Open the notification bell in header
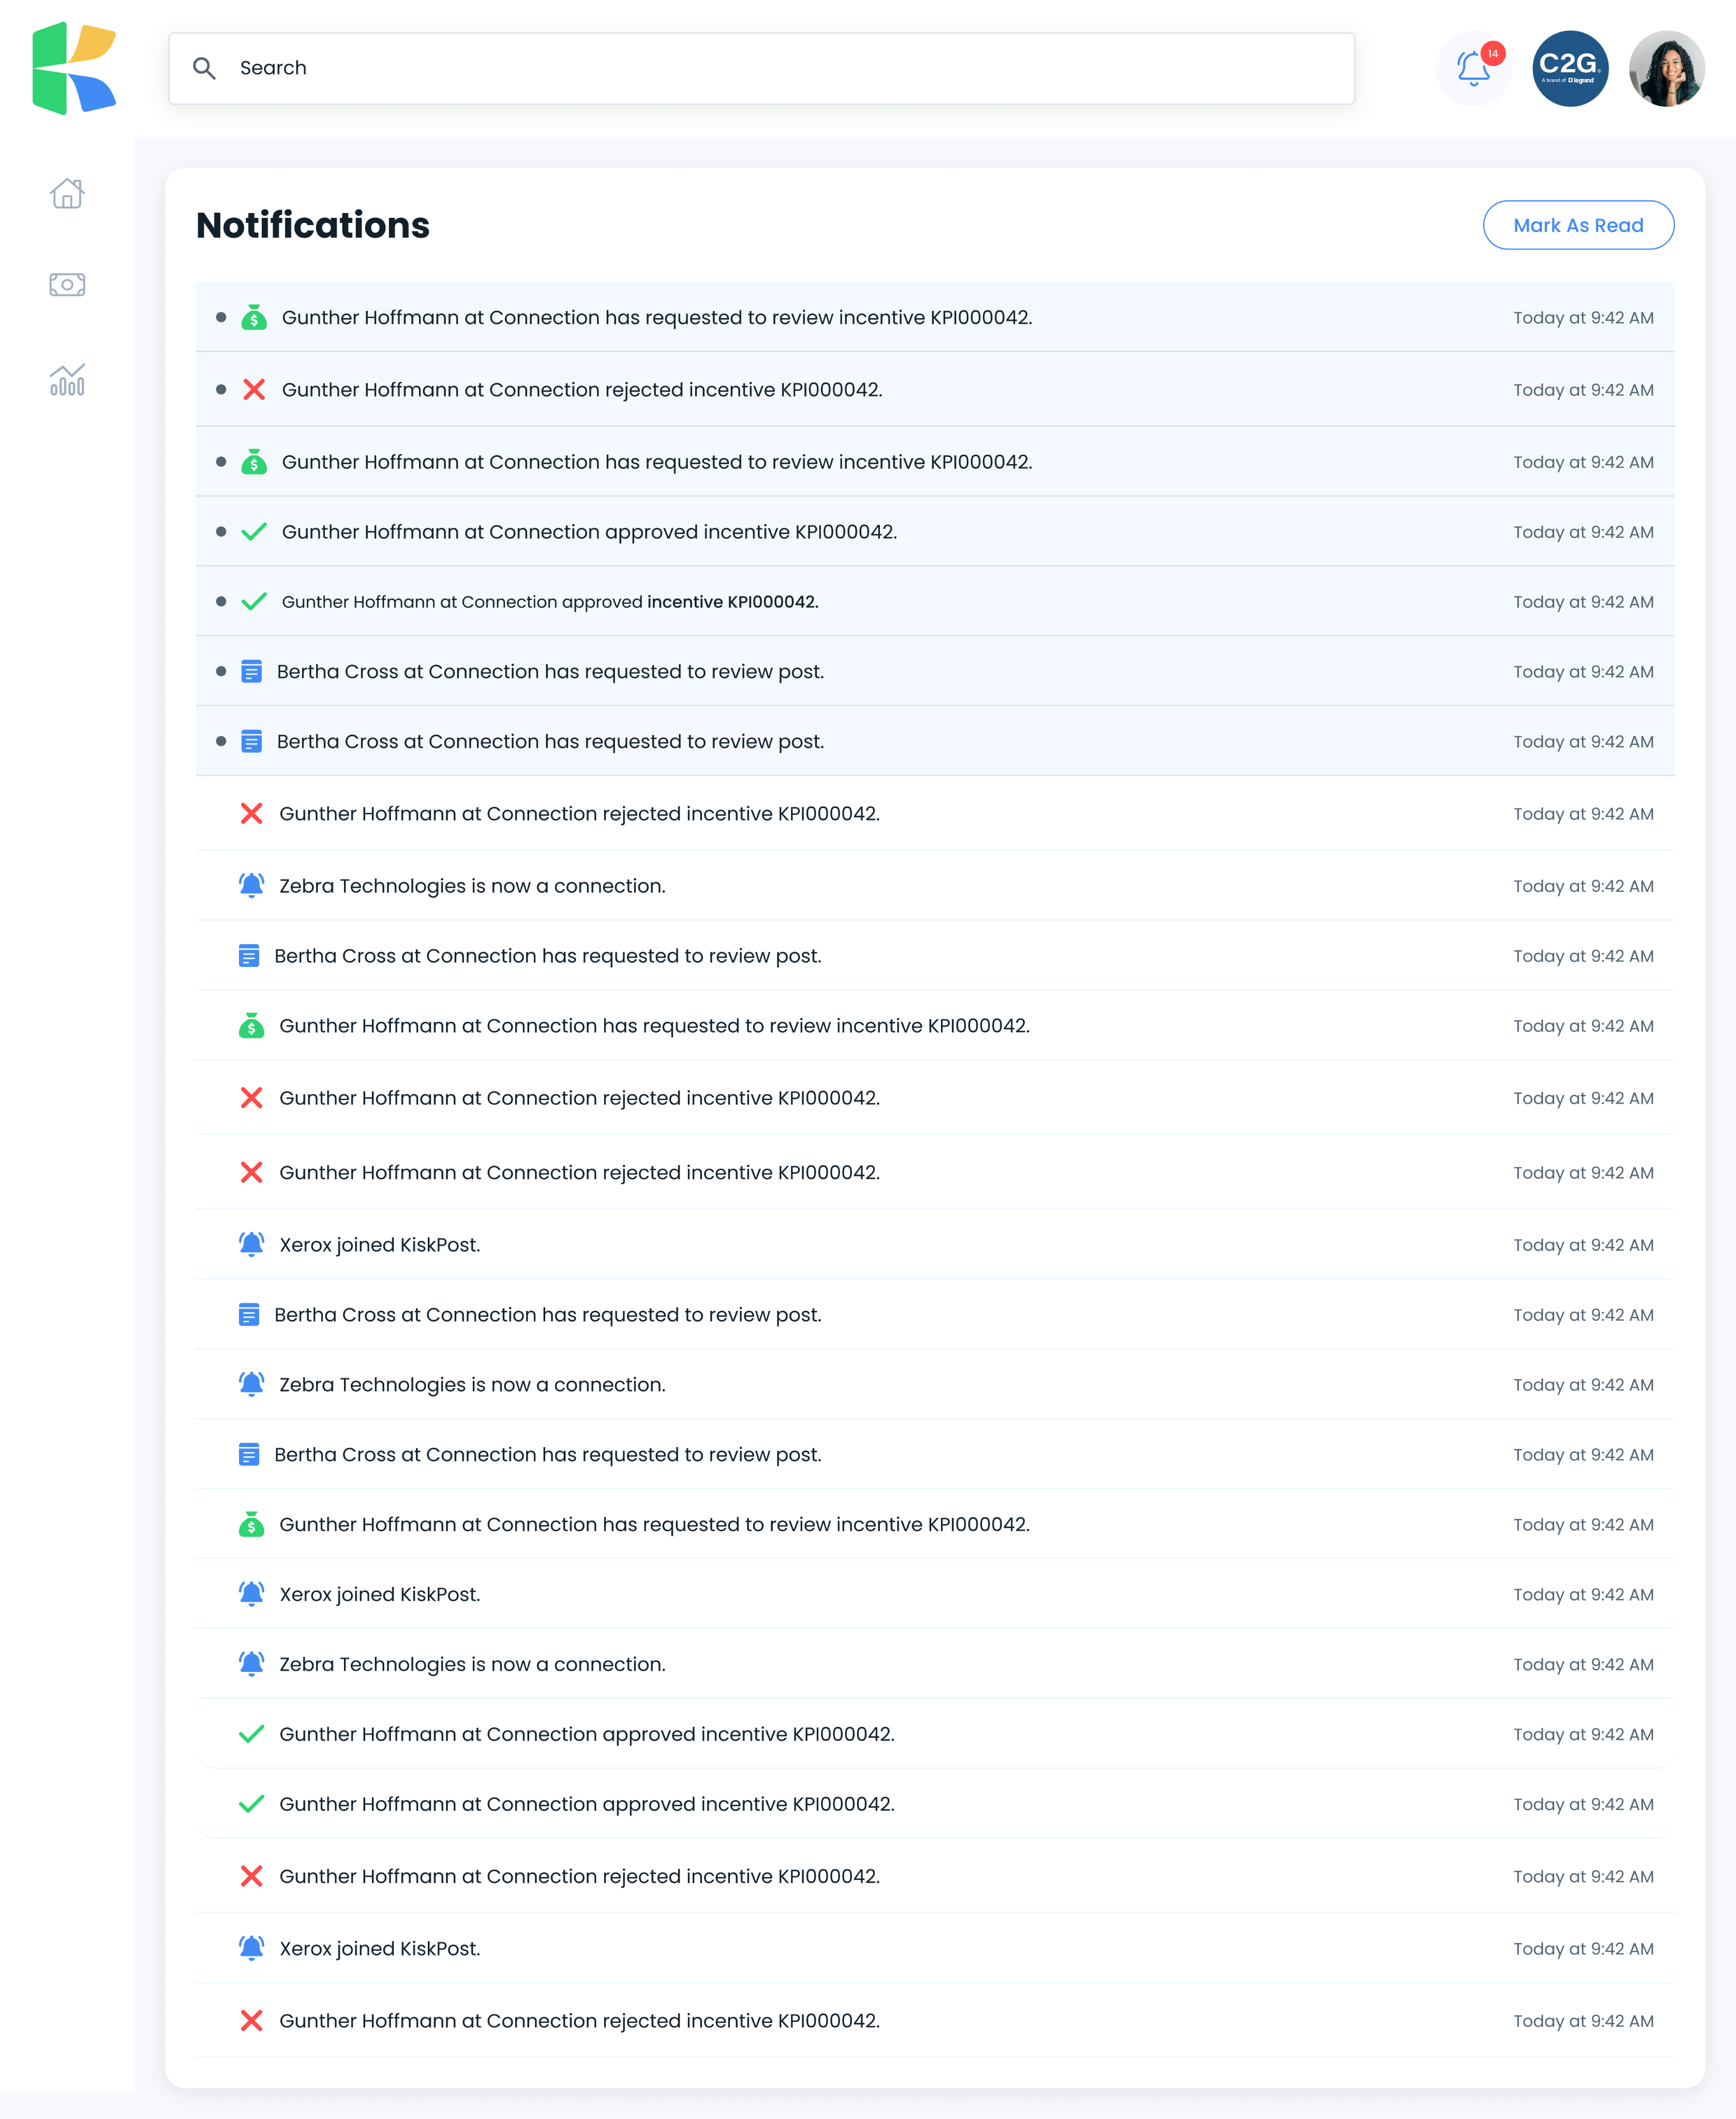Screen dimensions: 1736x2119 coord(1473,68)
